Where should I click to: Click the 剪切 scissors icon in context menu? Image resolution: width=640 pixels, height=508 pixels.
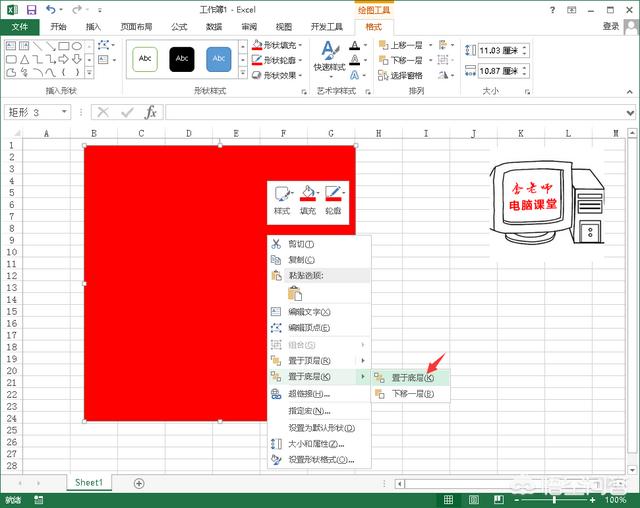click(277, 244)
